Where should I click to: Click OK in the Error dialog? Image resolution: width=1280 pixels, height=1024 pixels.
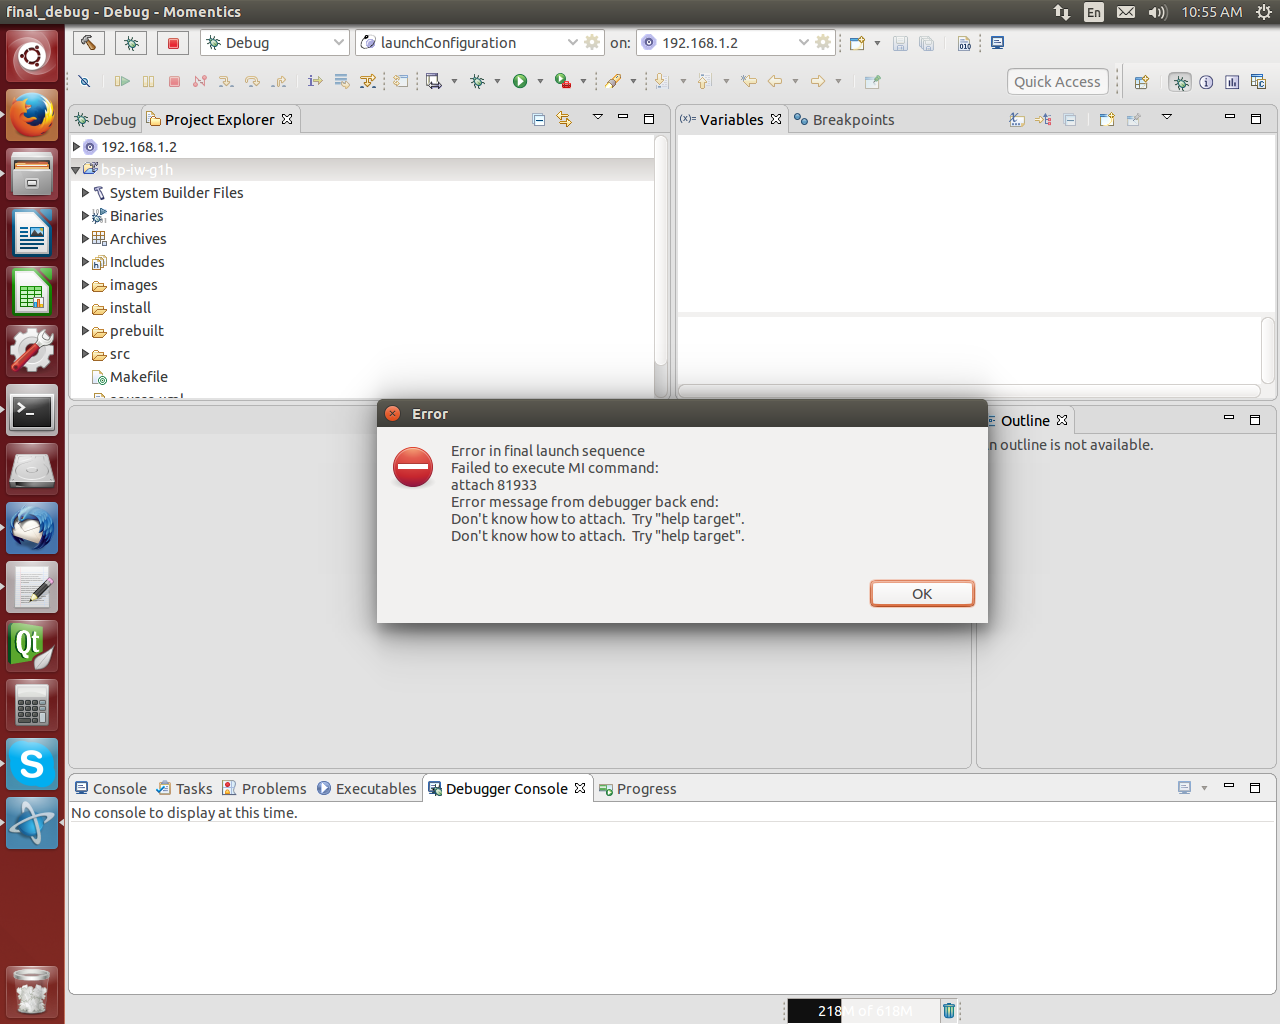(921, 594)
